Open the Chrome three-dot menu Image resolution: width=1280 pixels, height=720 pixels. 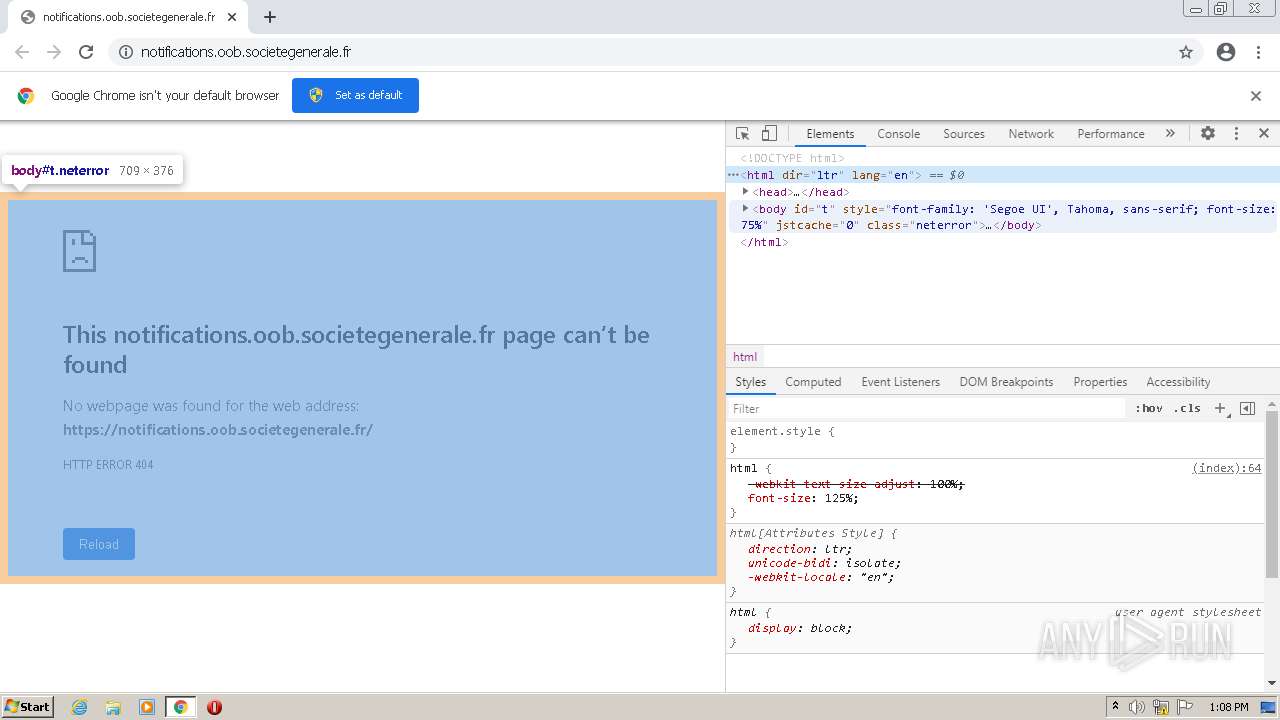[x=1258, y=52]
